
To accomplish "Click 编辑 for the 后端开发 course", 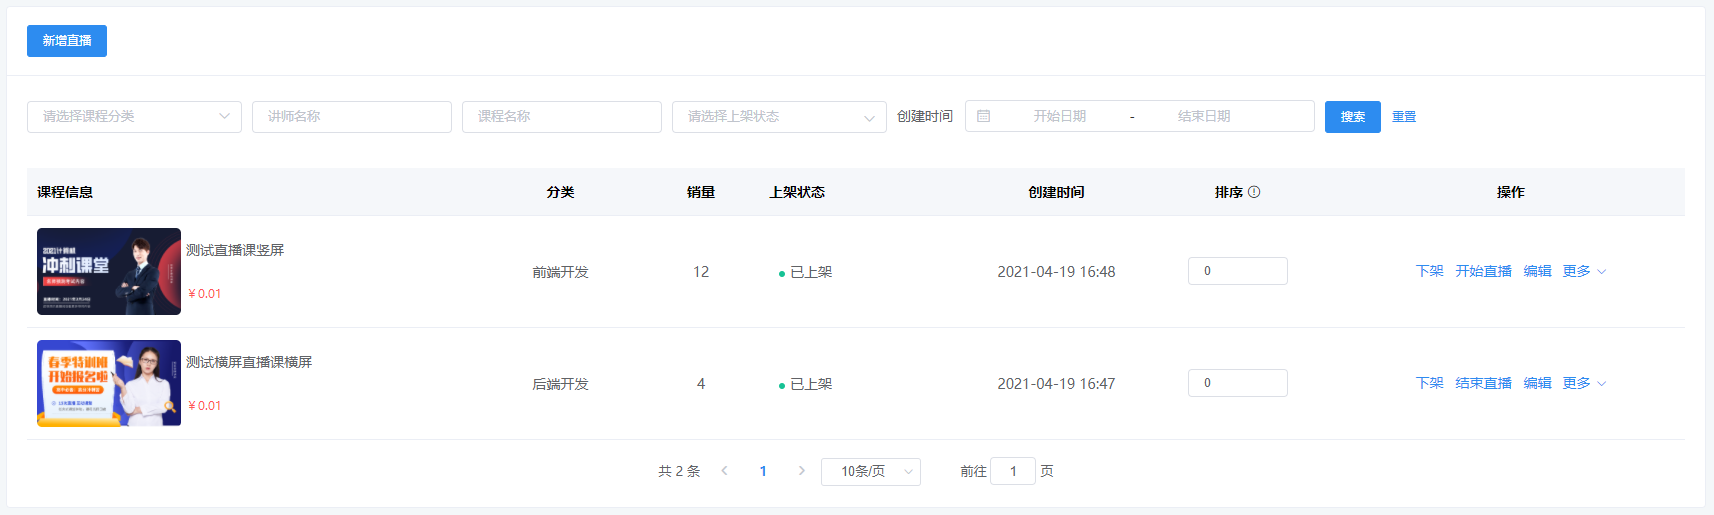I will 1537,383.
